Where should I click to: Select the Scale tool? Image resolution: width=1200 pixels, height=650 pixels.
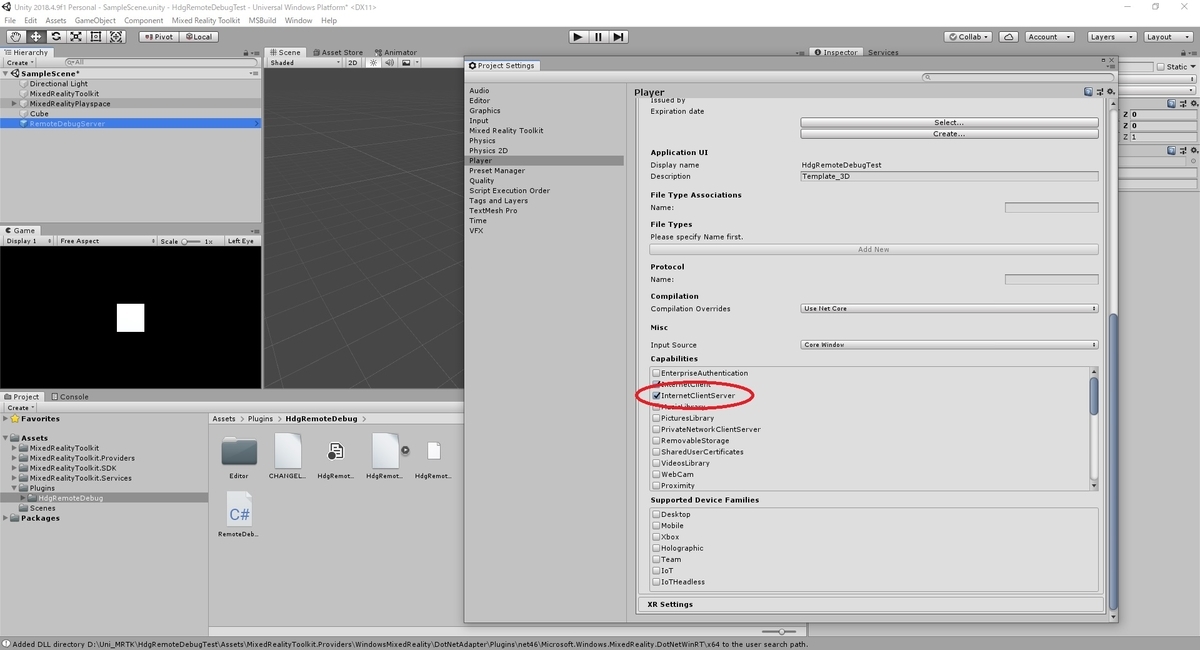(x=76, y=37)
